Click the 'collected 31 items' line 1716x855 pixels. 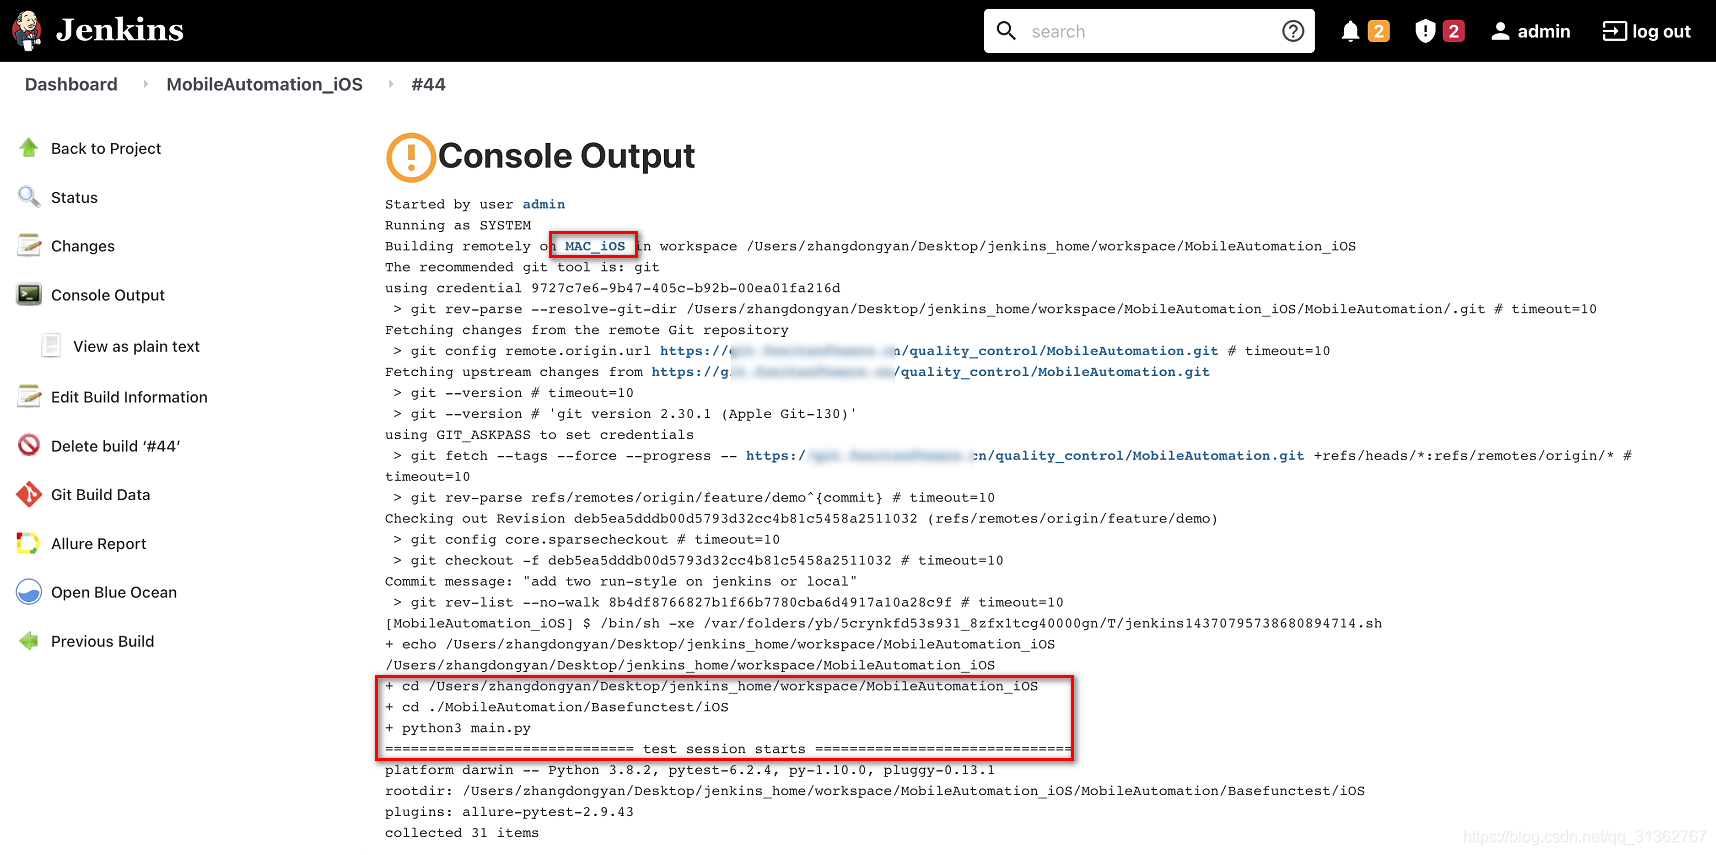[462, 833]
